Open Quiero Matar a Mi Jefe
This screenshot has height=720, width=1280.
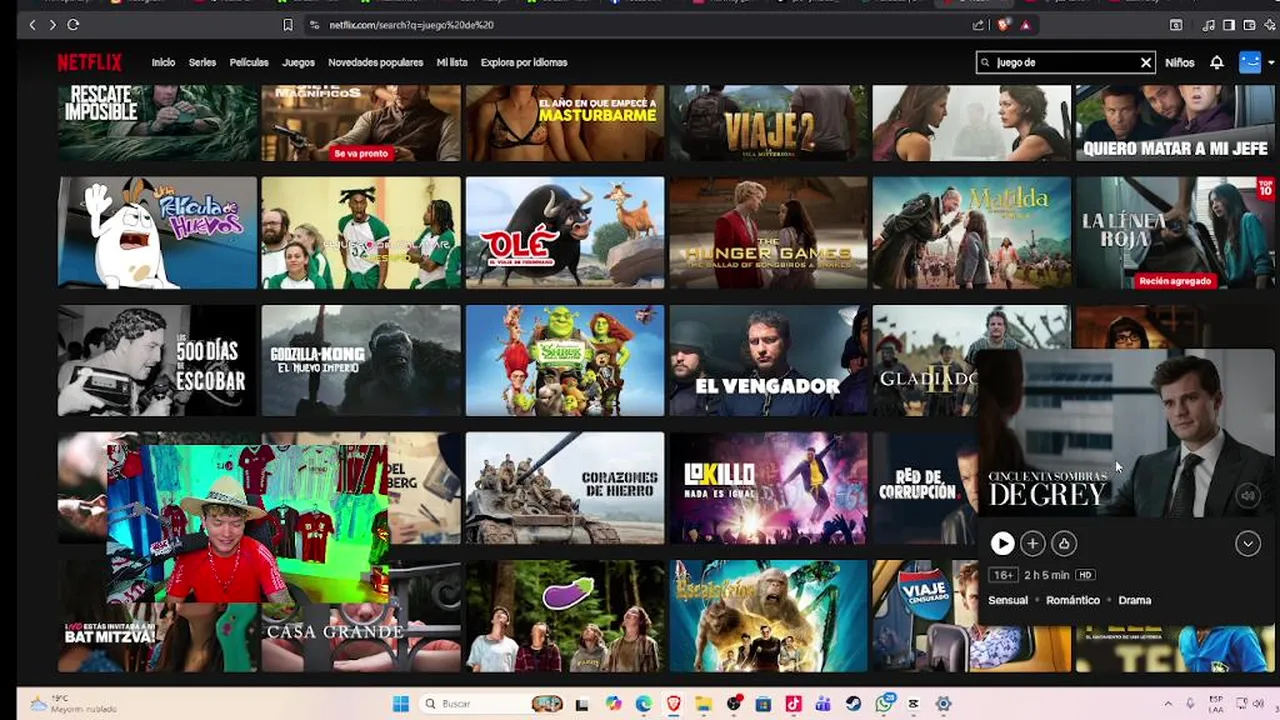pos(1175,123)
